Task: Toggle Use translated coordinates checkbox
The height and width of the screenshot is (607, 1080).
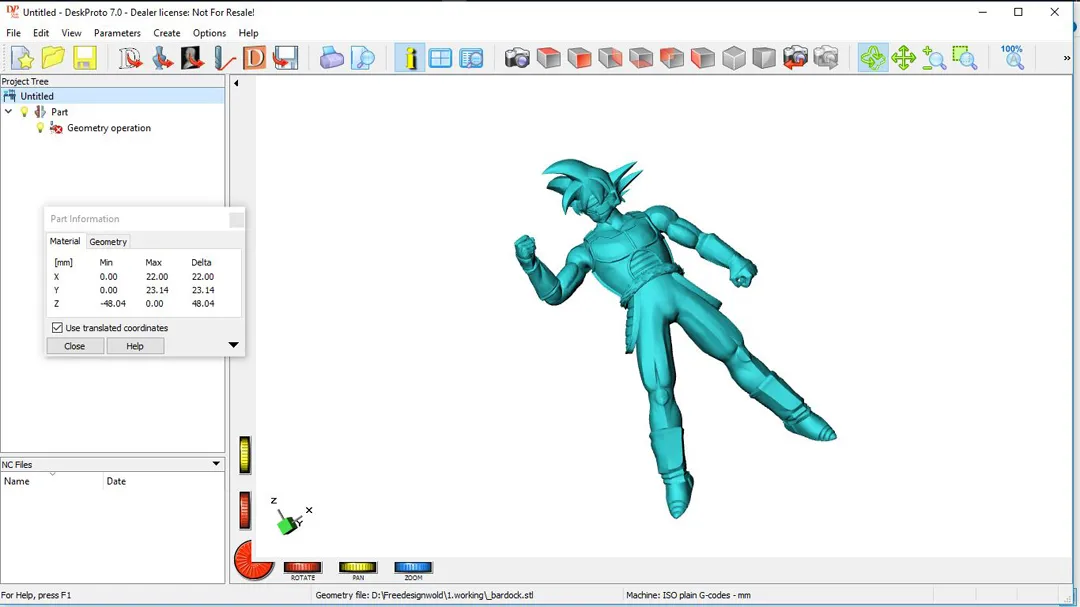Action: pos(57,328)
